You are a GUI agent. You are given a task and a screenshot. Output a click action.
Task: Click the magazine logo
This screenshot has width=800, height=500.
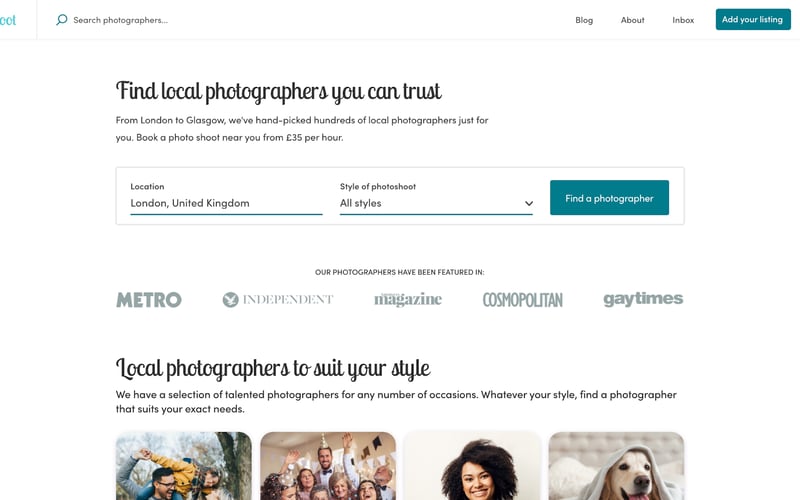click(x=408, y=299)
